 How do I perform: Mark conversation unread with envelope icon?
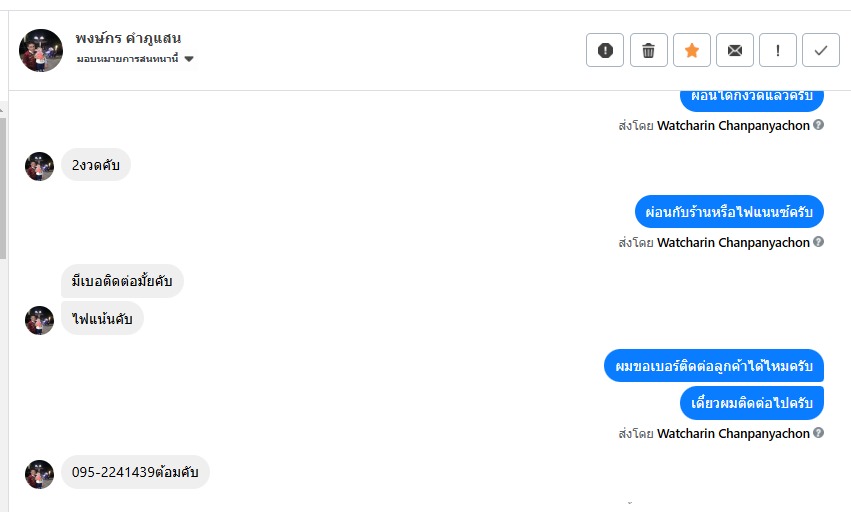point(735,50)
